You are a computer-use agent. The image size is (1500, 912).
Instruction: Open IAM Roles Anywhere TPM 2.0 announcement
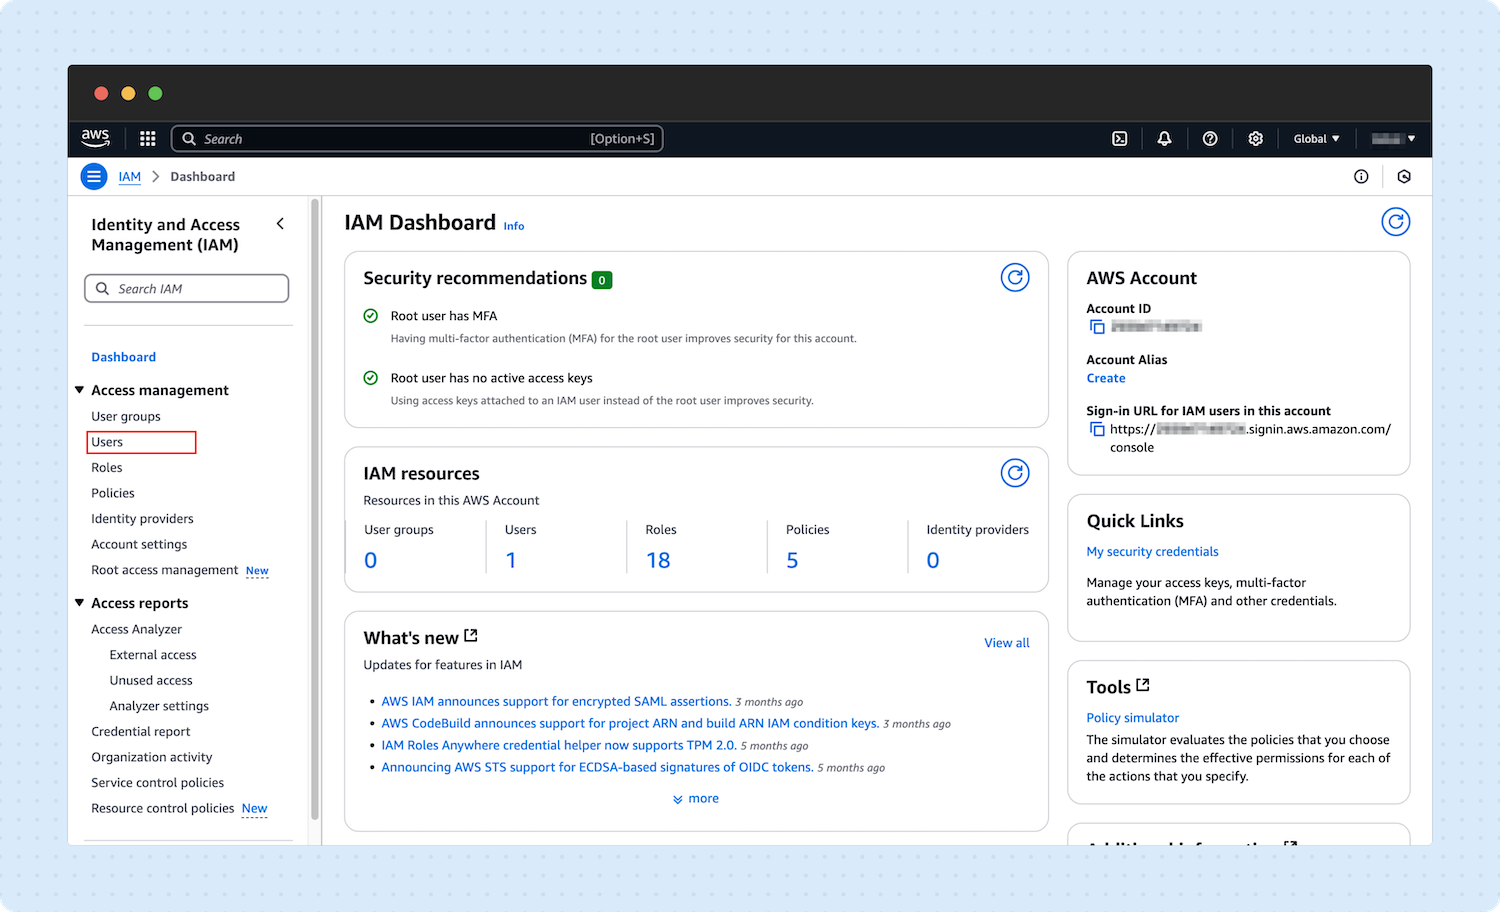559,746
